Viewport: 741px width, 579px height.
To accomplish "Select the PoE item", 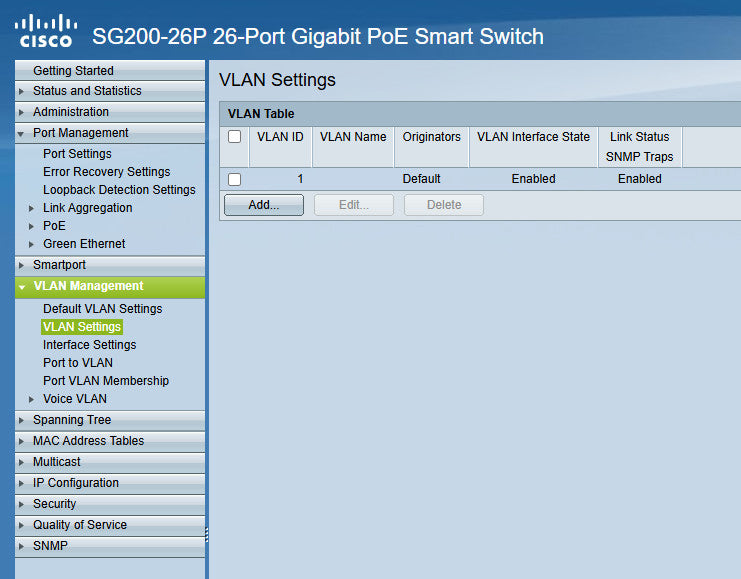I will [54, 225].
